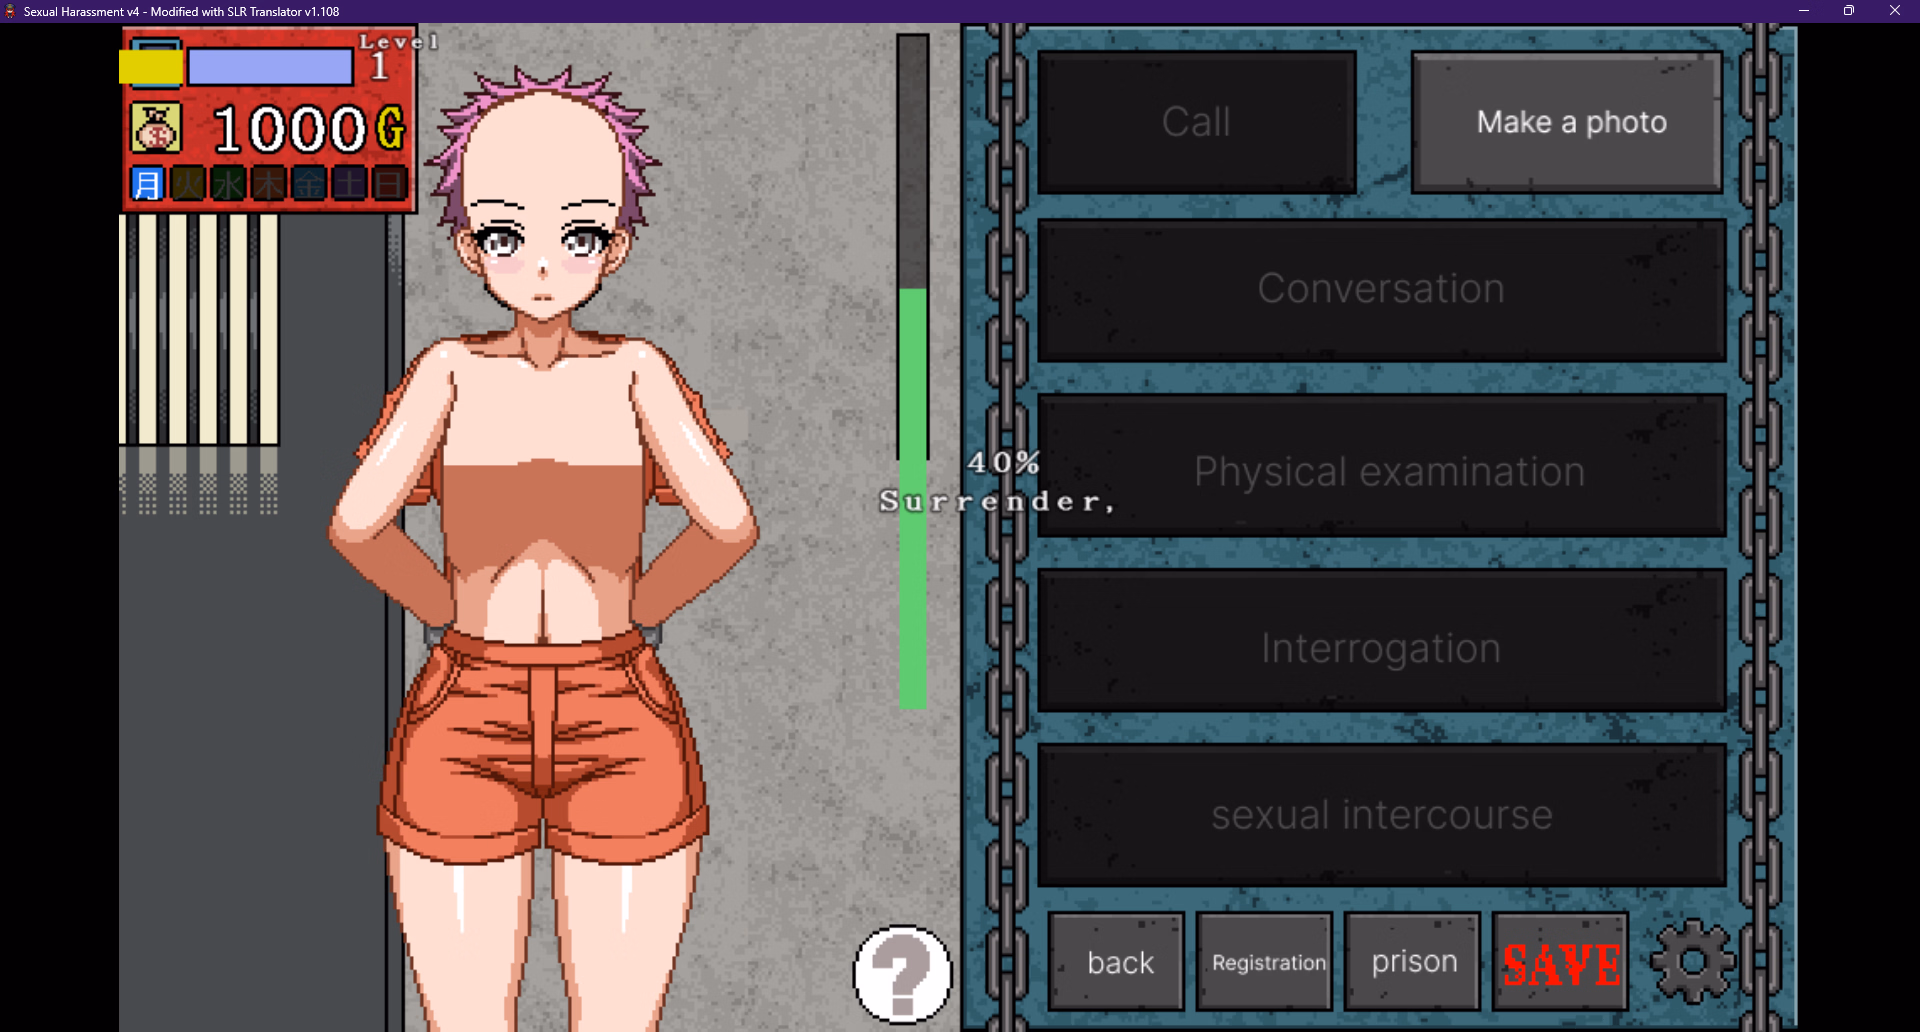
Task: Open the gear settings icon
Action: [1693, 962]
